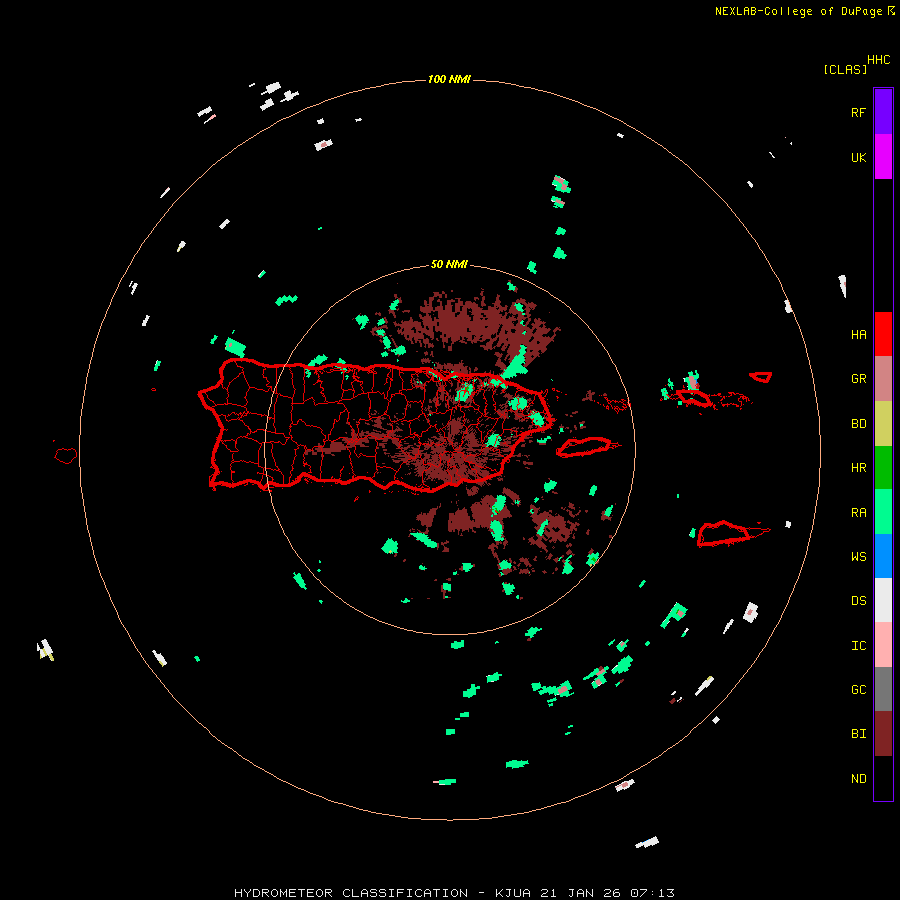Click the UK legend label
Image resolution: width=900 pixels, height=900 pixels.
(858, 157)
